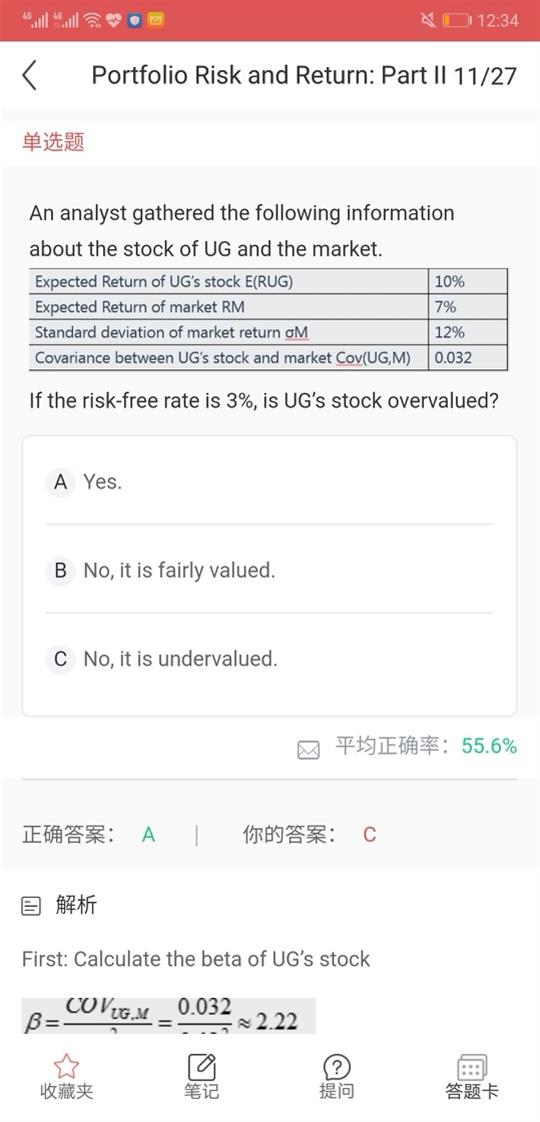This screenshot has width=540, height=1122.
Task: Tap the beta formula image
Action: click(x=168, y=1016)
